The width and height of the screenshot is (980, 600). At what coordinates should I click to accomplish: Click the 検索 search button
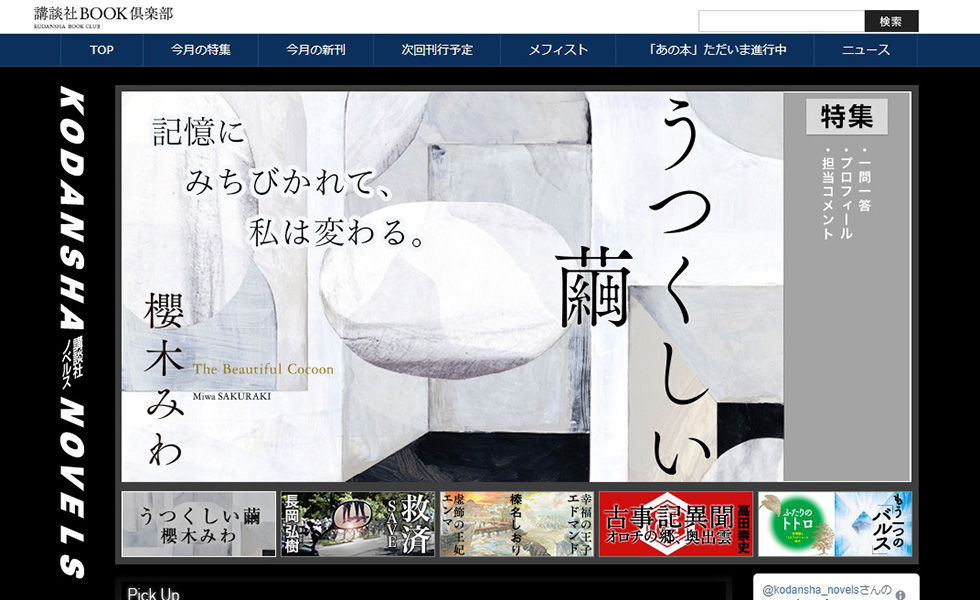click(x=891, y=21)
